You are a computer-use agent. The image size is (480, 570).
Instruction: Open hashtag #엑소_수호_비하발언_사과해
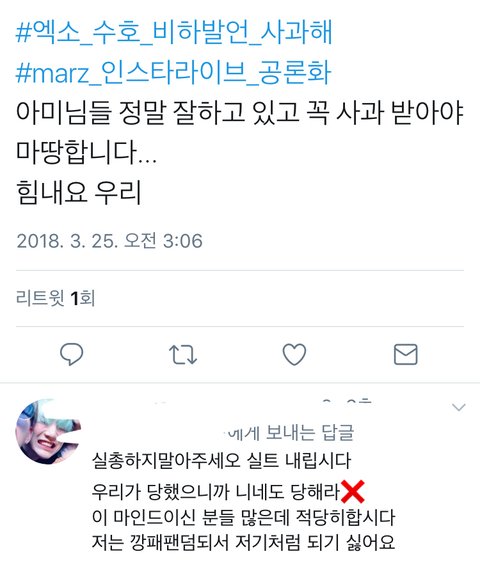click(174, 32)
